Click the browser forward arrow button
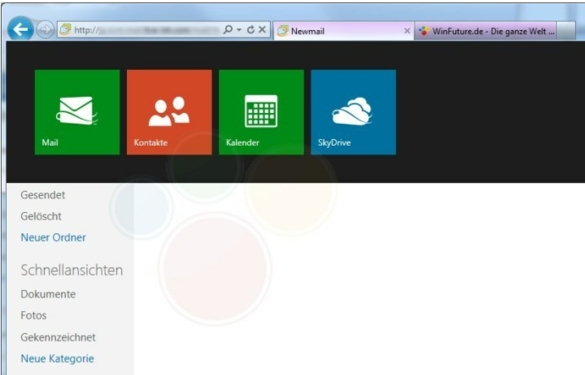This screenshot has width=585, height=375. click(x=45, y=29)
